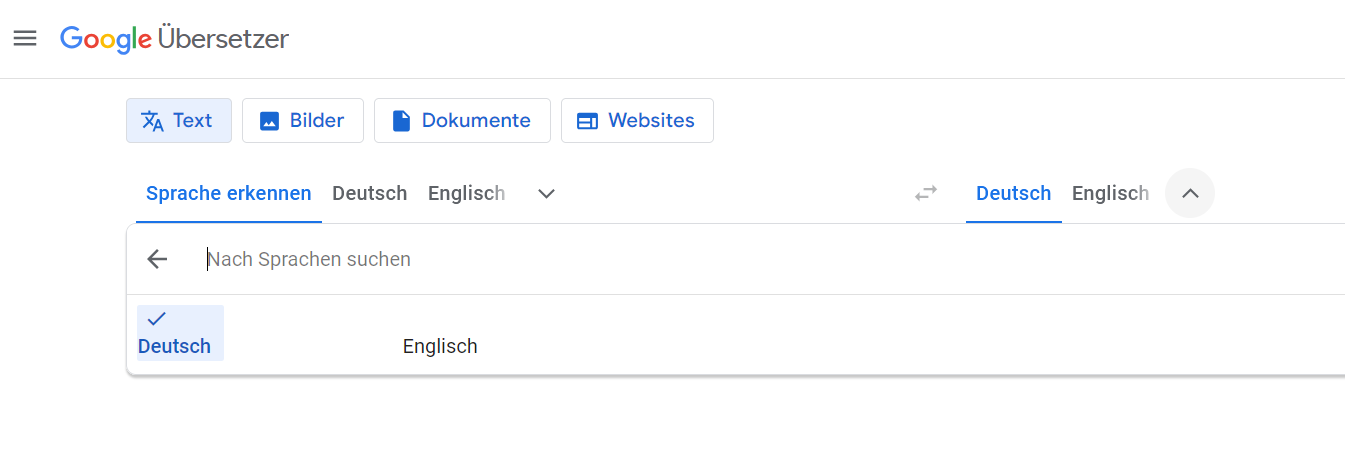Click the Übersetzer title link
The width and height of the screenshot is (1345, 451).
pos(223,39)
